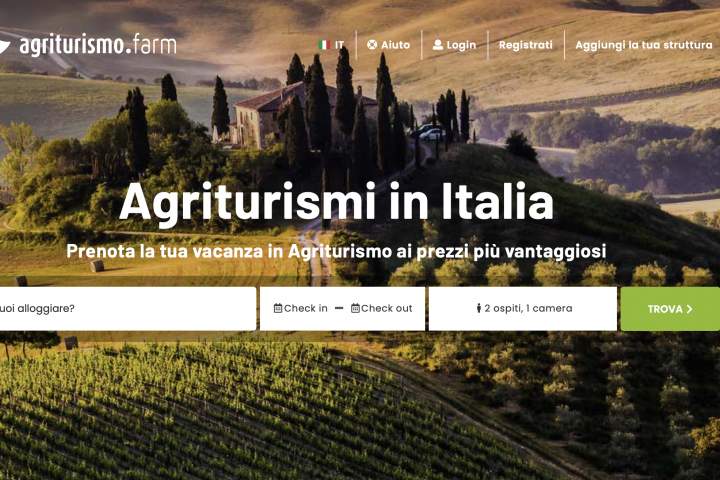Click the green TROVA search button

point(670,309)
